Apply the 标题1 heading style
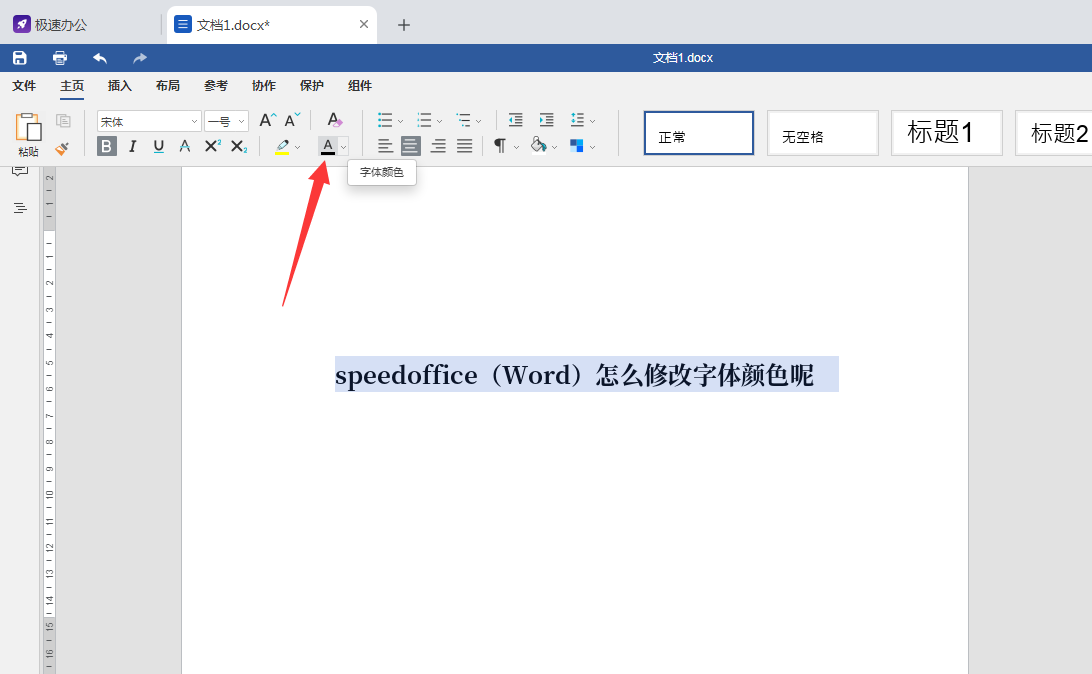The width and height of the screenshot is (1092, 674). 946,133
